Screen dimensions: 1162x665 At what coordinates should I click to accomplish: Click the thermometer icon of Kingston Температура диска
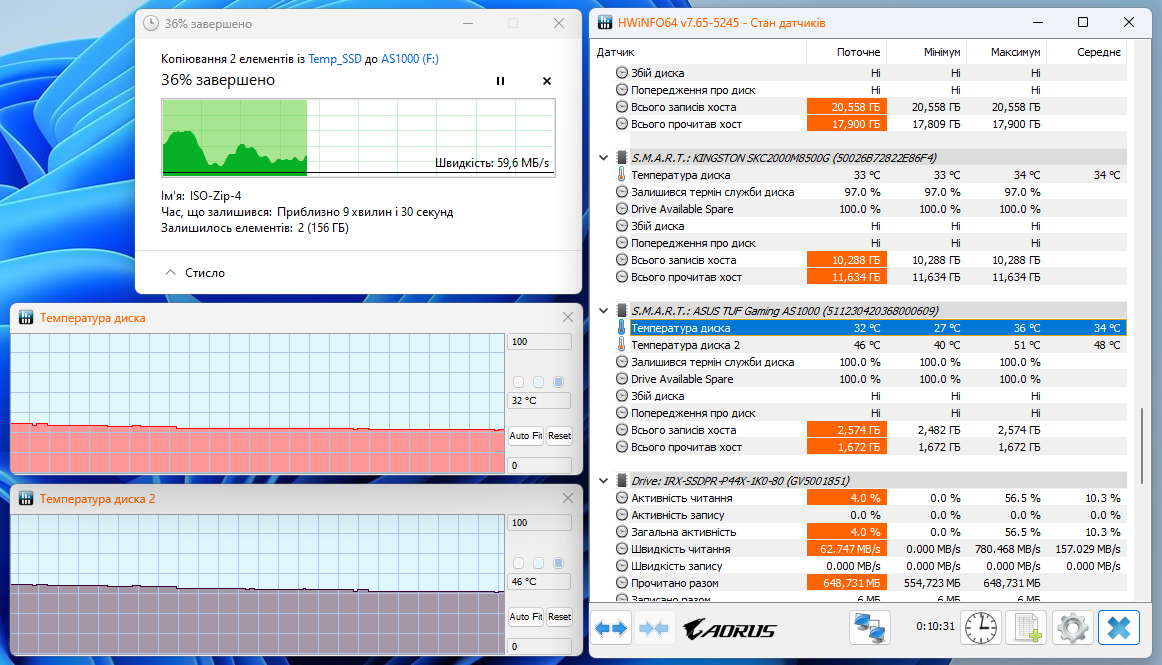621,175
